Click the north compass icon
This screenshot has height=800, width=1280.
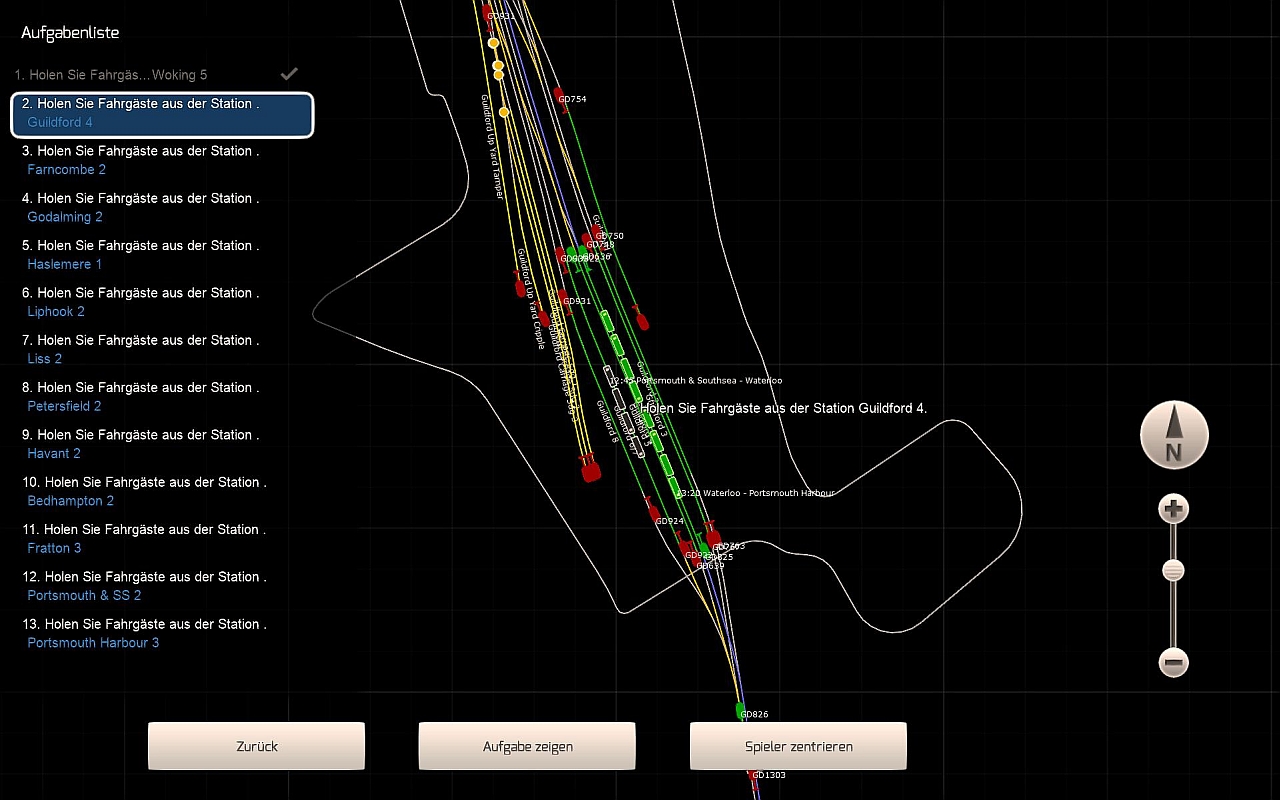pos(1174,436)
